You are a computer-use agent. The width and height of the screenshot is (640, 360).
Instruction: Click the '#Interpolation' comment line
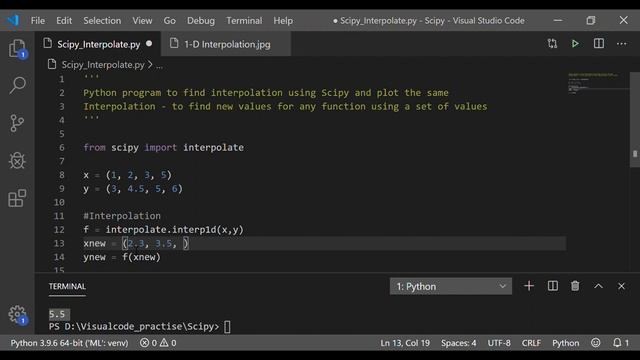(122, 216)
